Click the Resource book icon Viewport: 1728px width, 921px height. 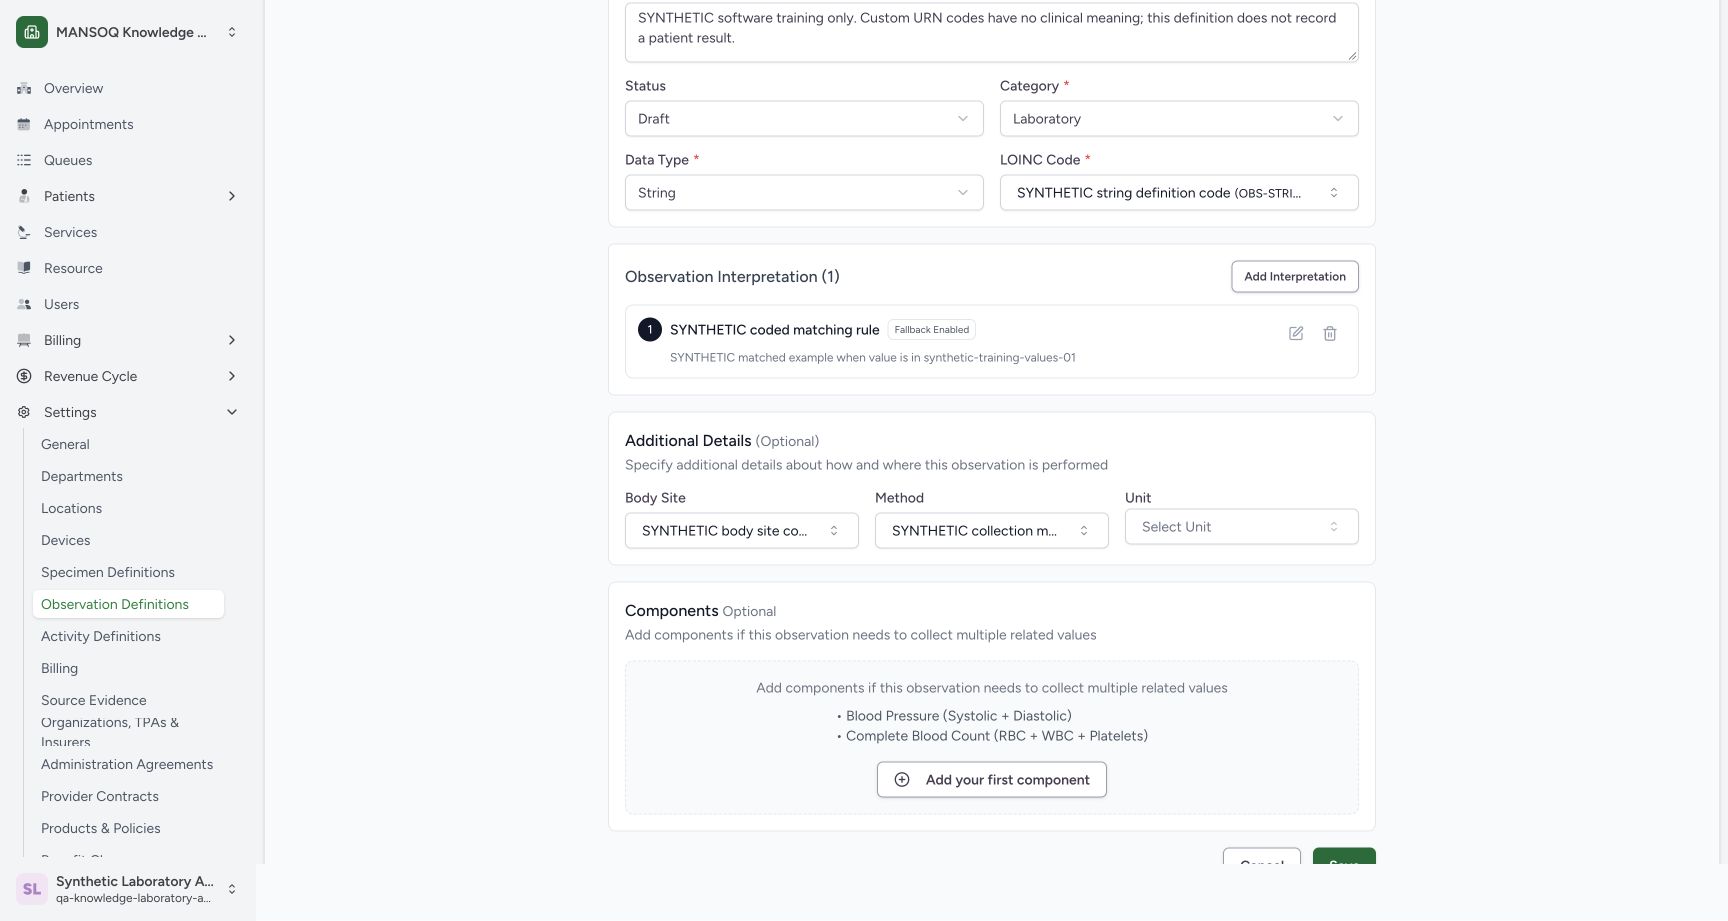pyautogui.click(x=24, y=268)
